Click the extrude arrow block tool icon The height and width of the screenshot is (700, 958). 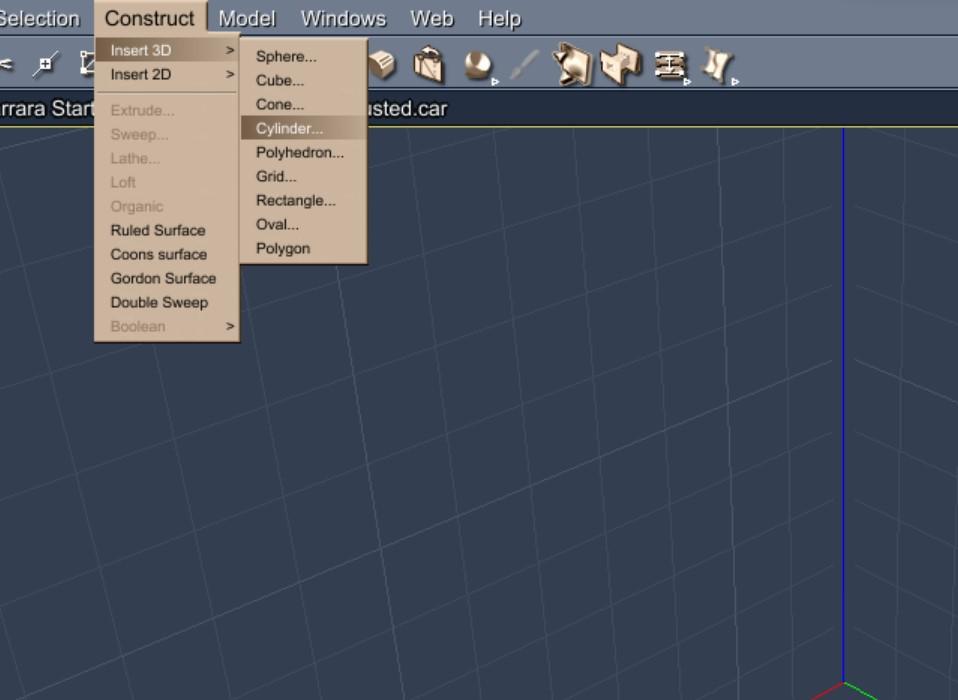[x=572, y=64]
